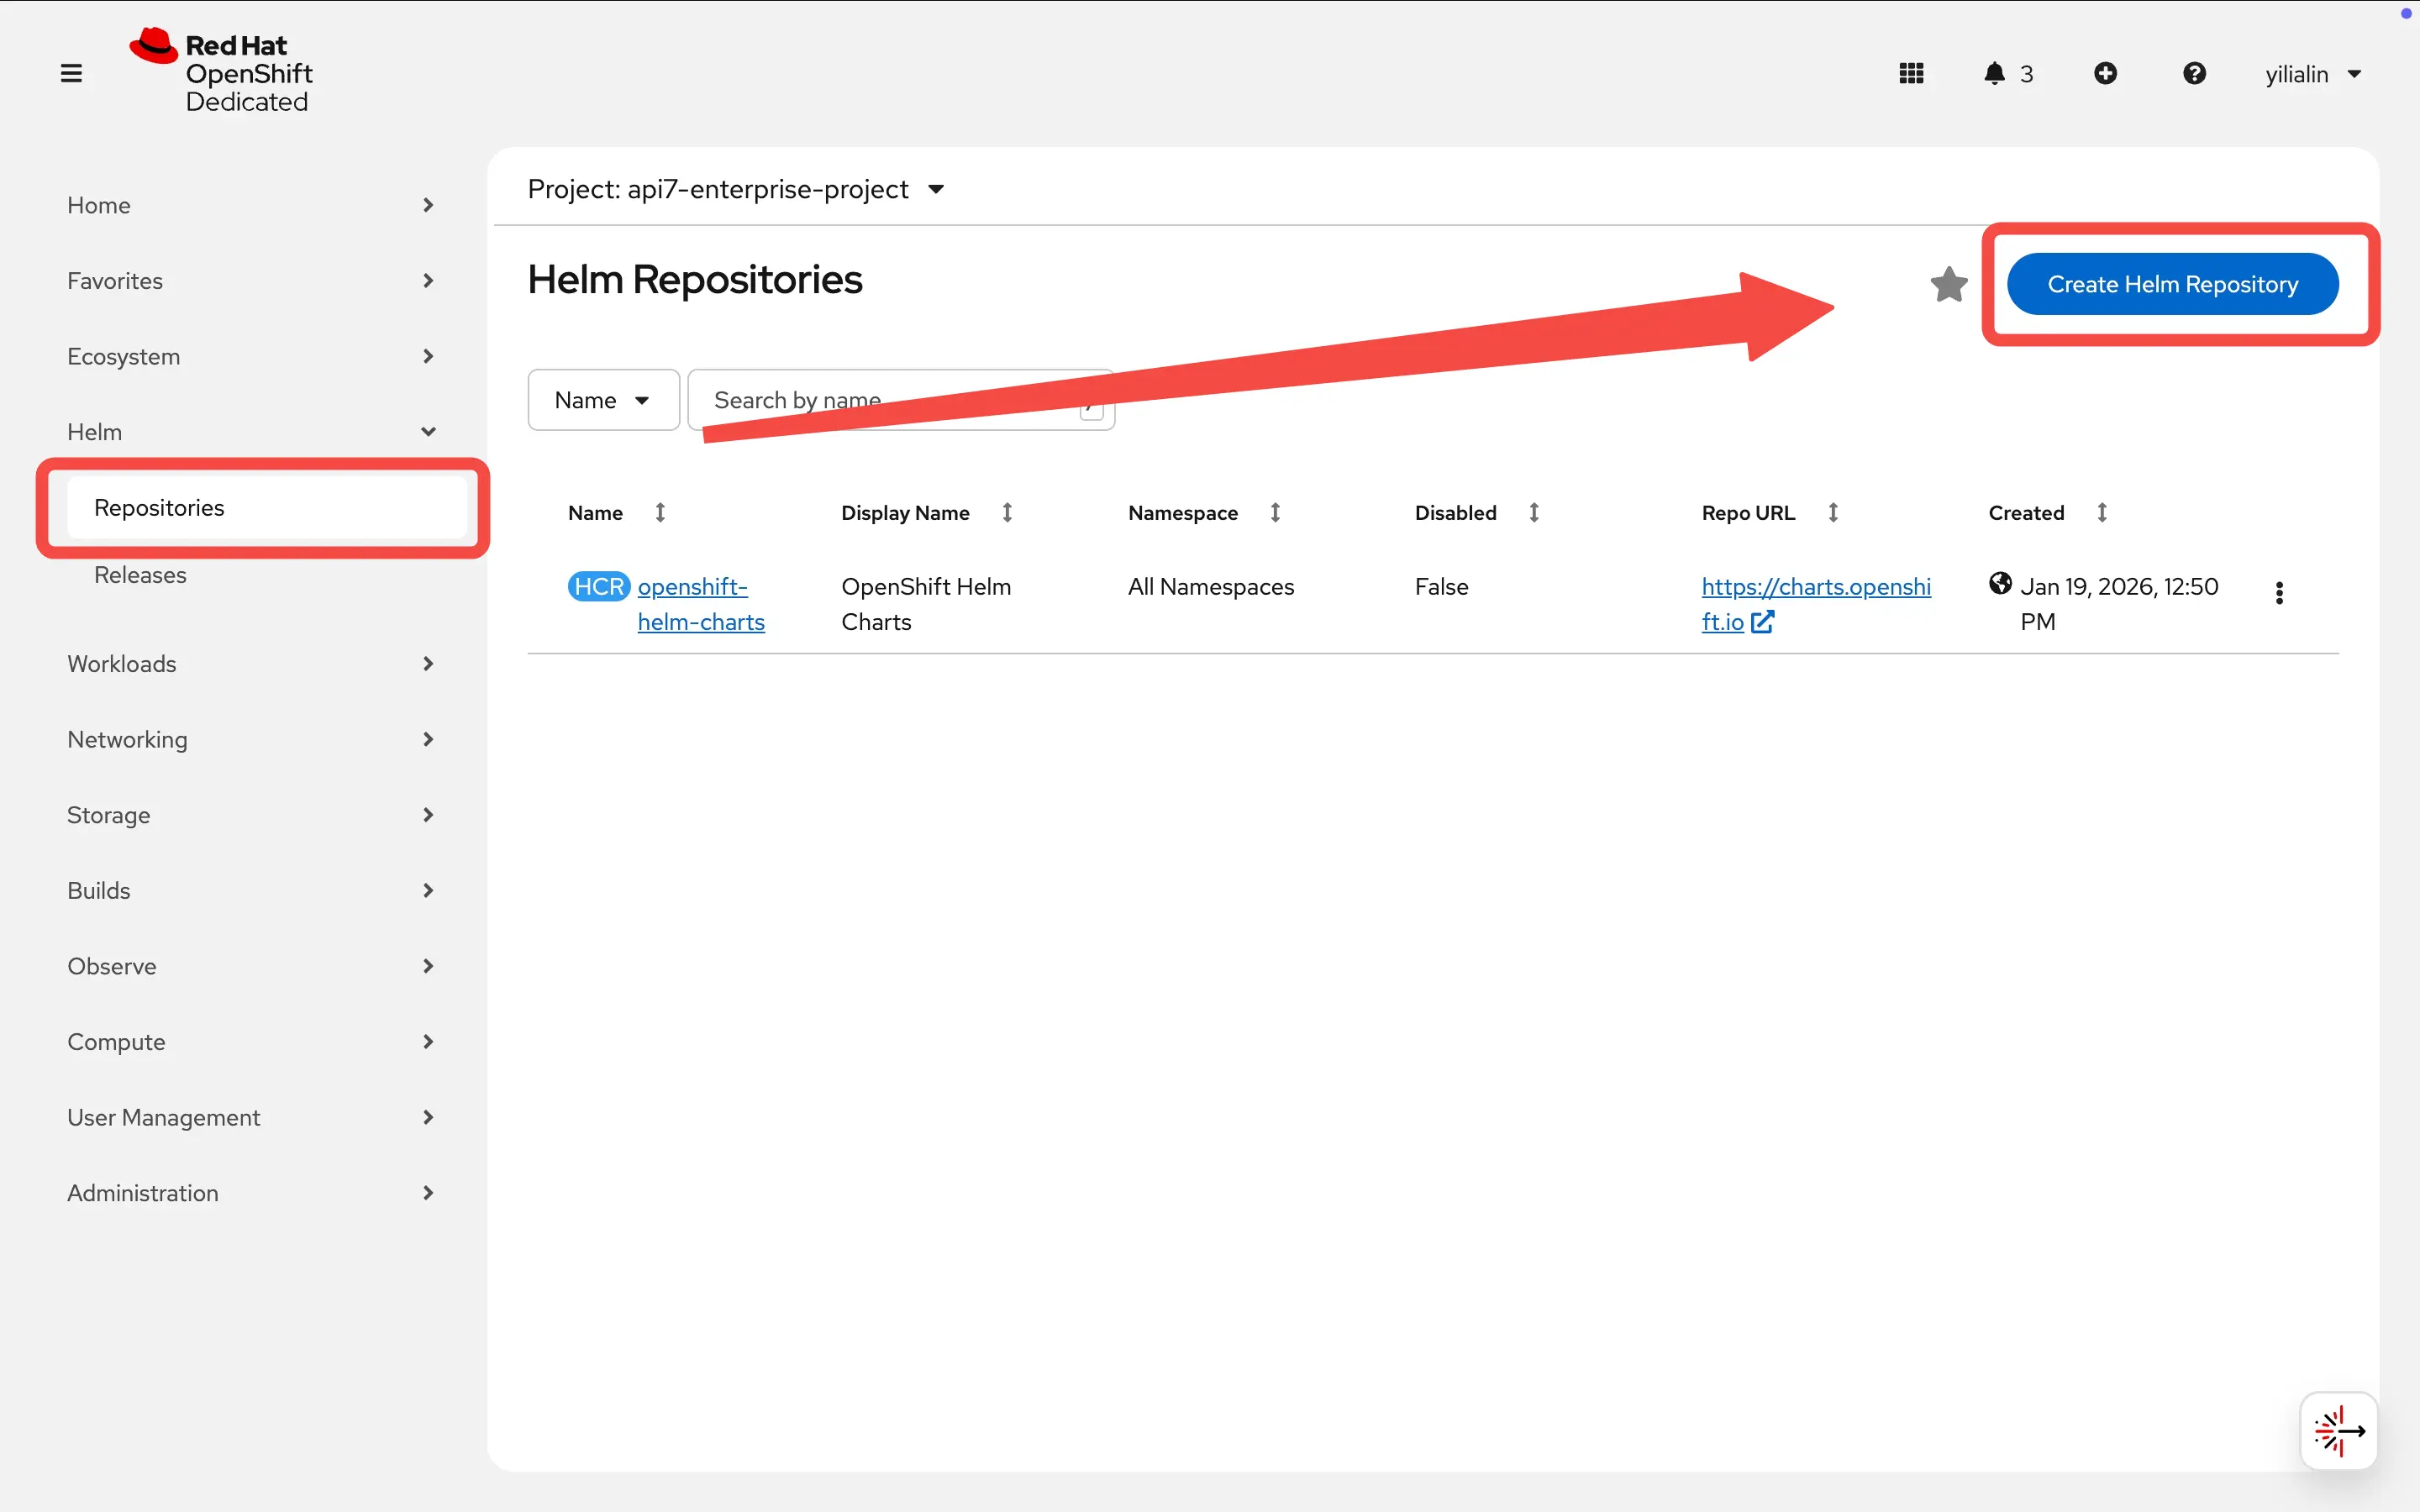Open the notifications bell
2420x1512 pixels.
(x=1993, y=73)
